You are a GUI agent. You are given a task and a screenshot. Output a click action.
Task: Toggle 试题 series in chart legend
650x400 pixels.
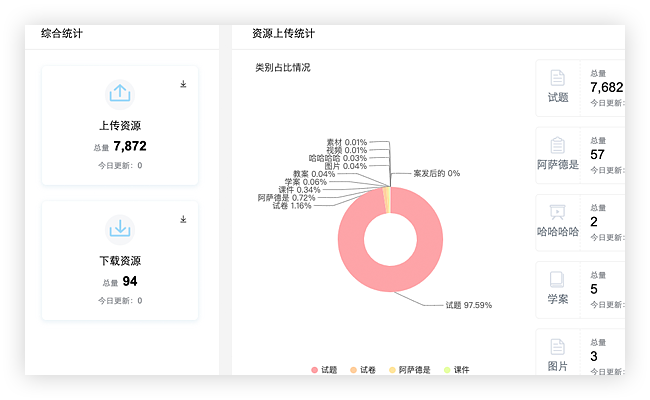[324, 370]
